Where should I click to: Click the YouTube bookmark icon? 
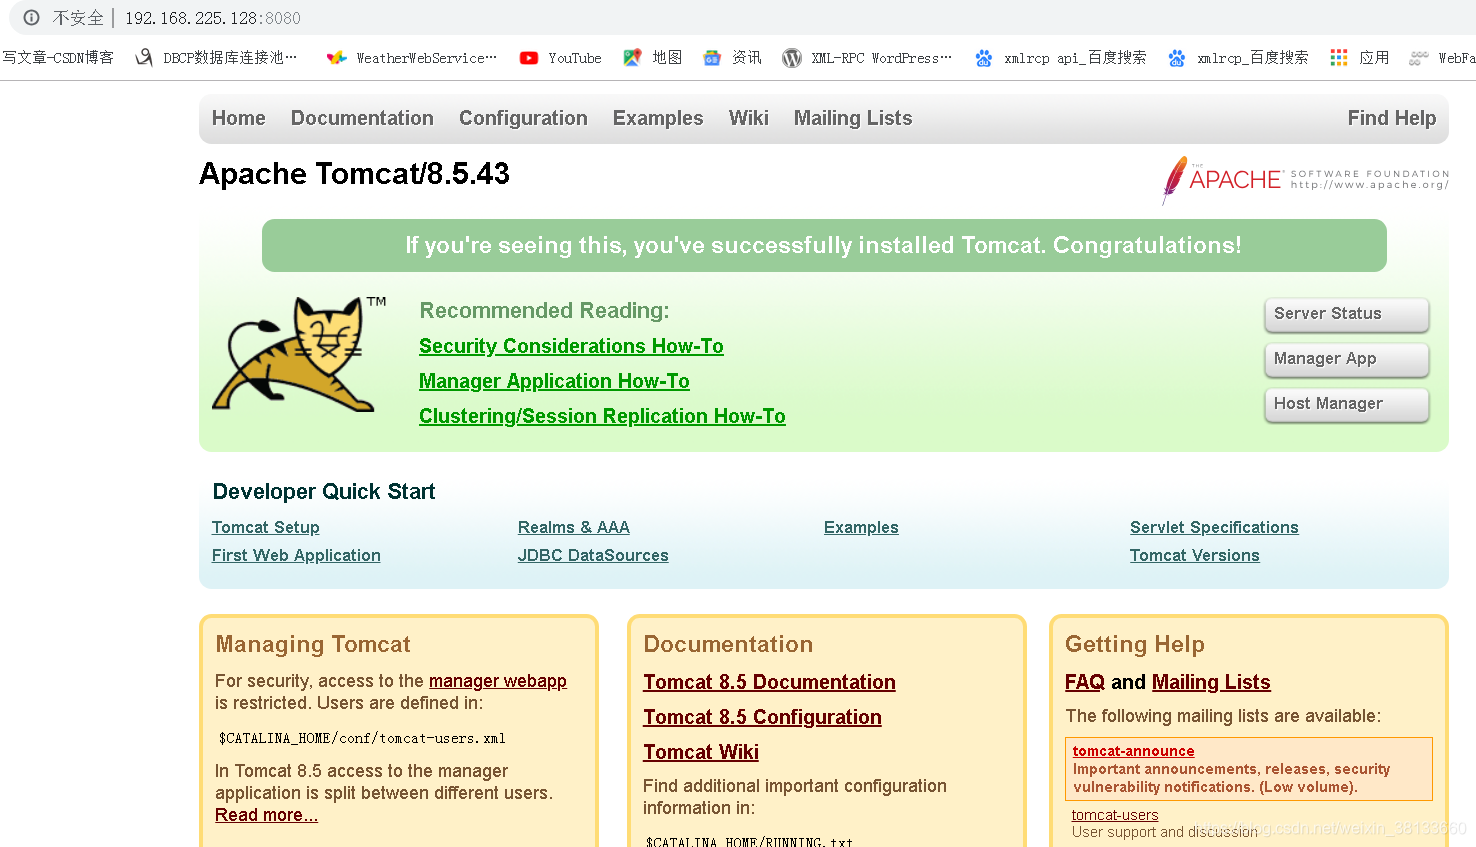[529, 58]
